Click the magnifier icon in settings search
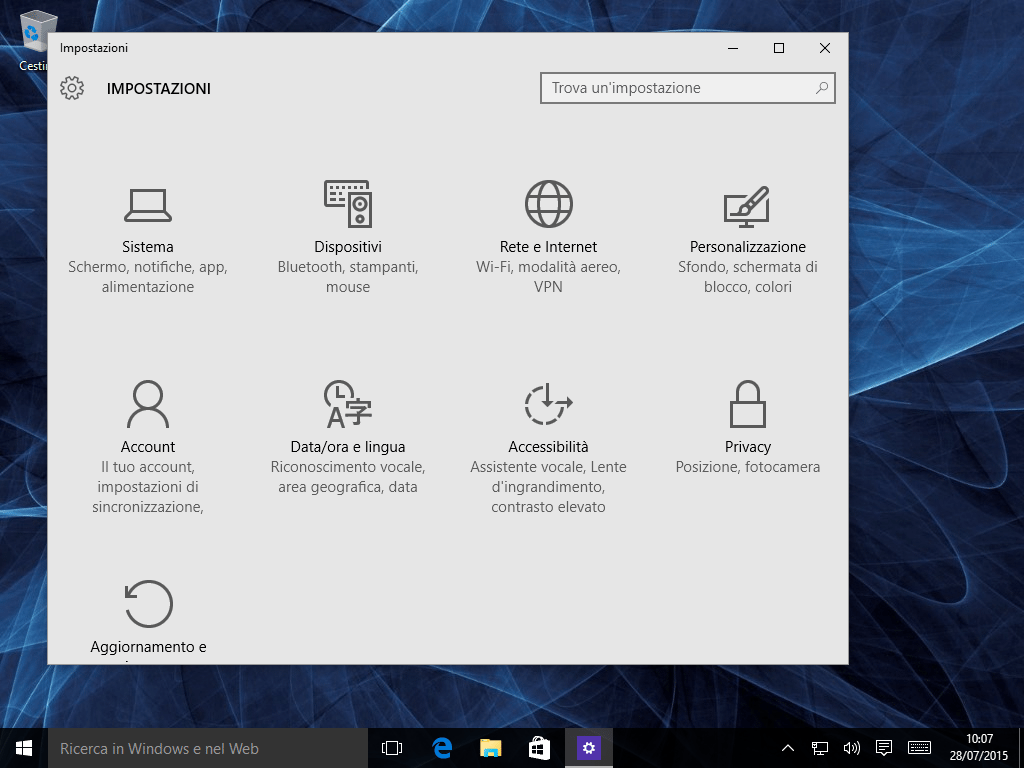Image resolution: width=1024 pixels, height=768 pixels. point(822,88)
